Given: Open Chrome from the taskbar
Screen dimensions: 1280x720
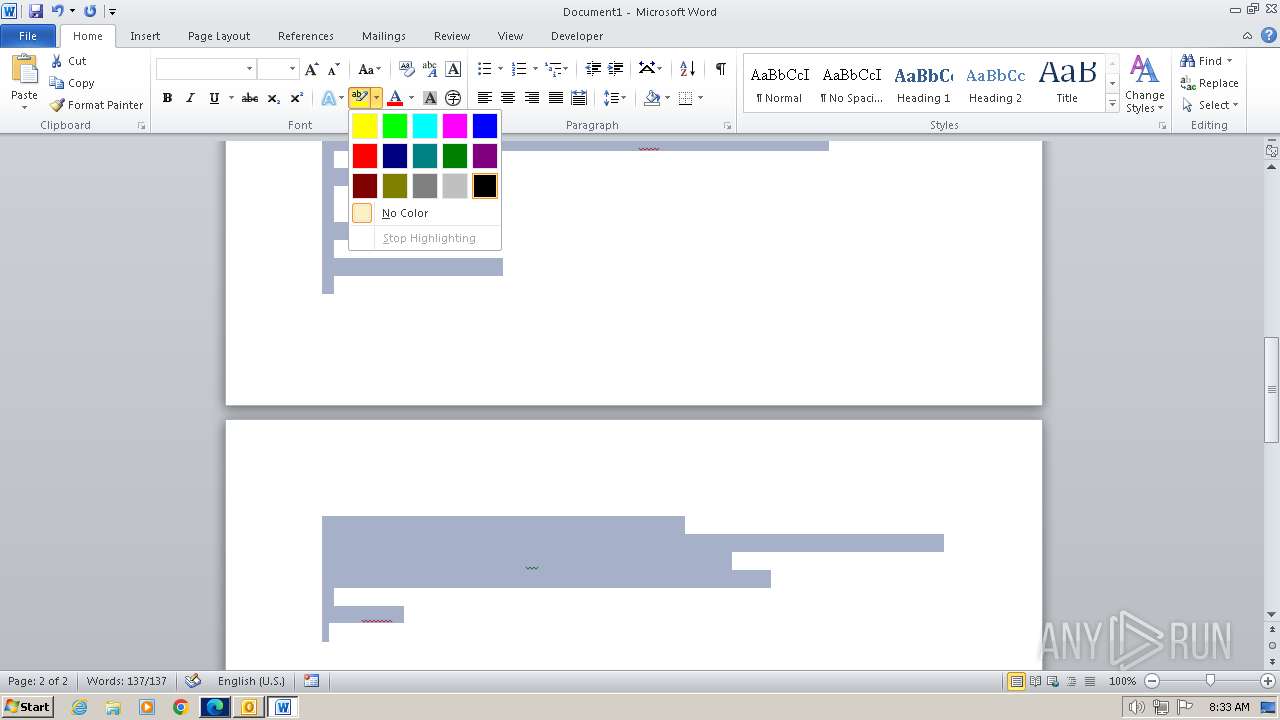Looking at the screenshot, I should tap(181, 707).
